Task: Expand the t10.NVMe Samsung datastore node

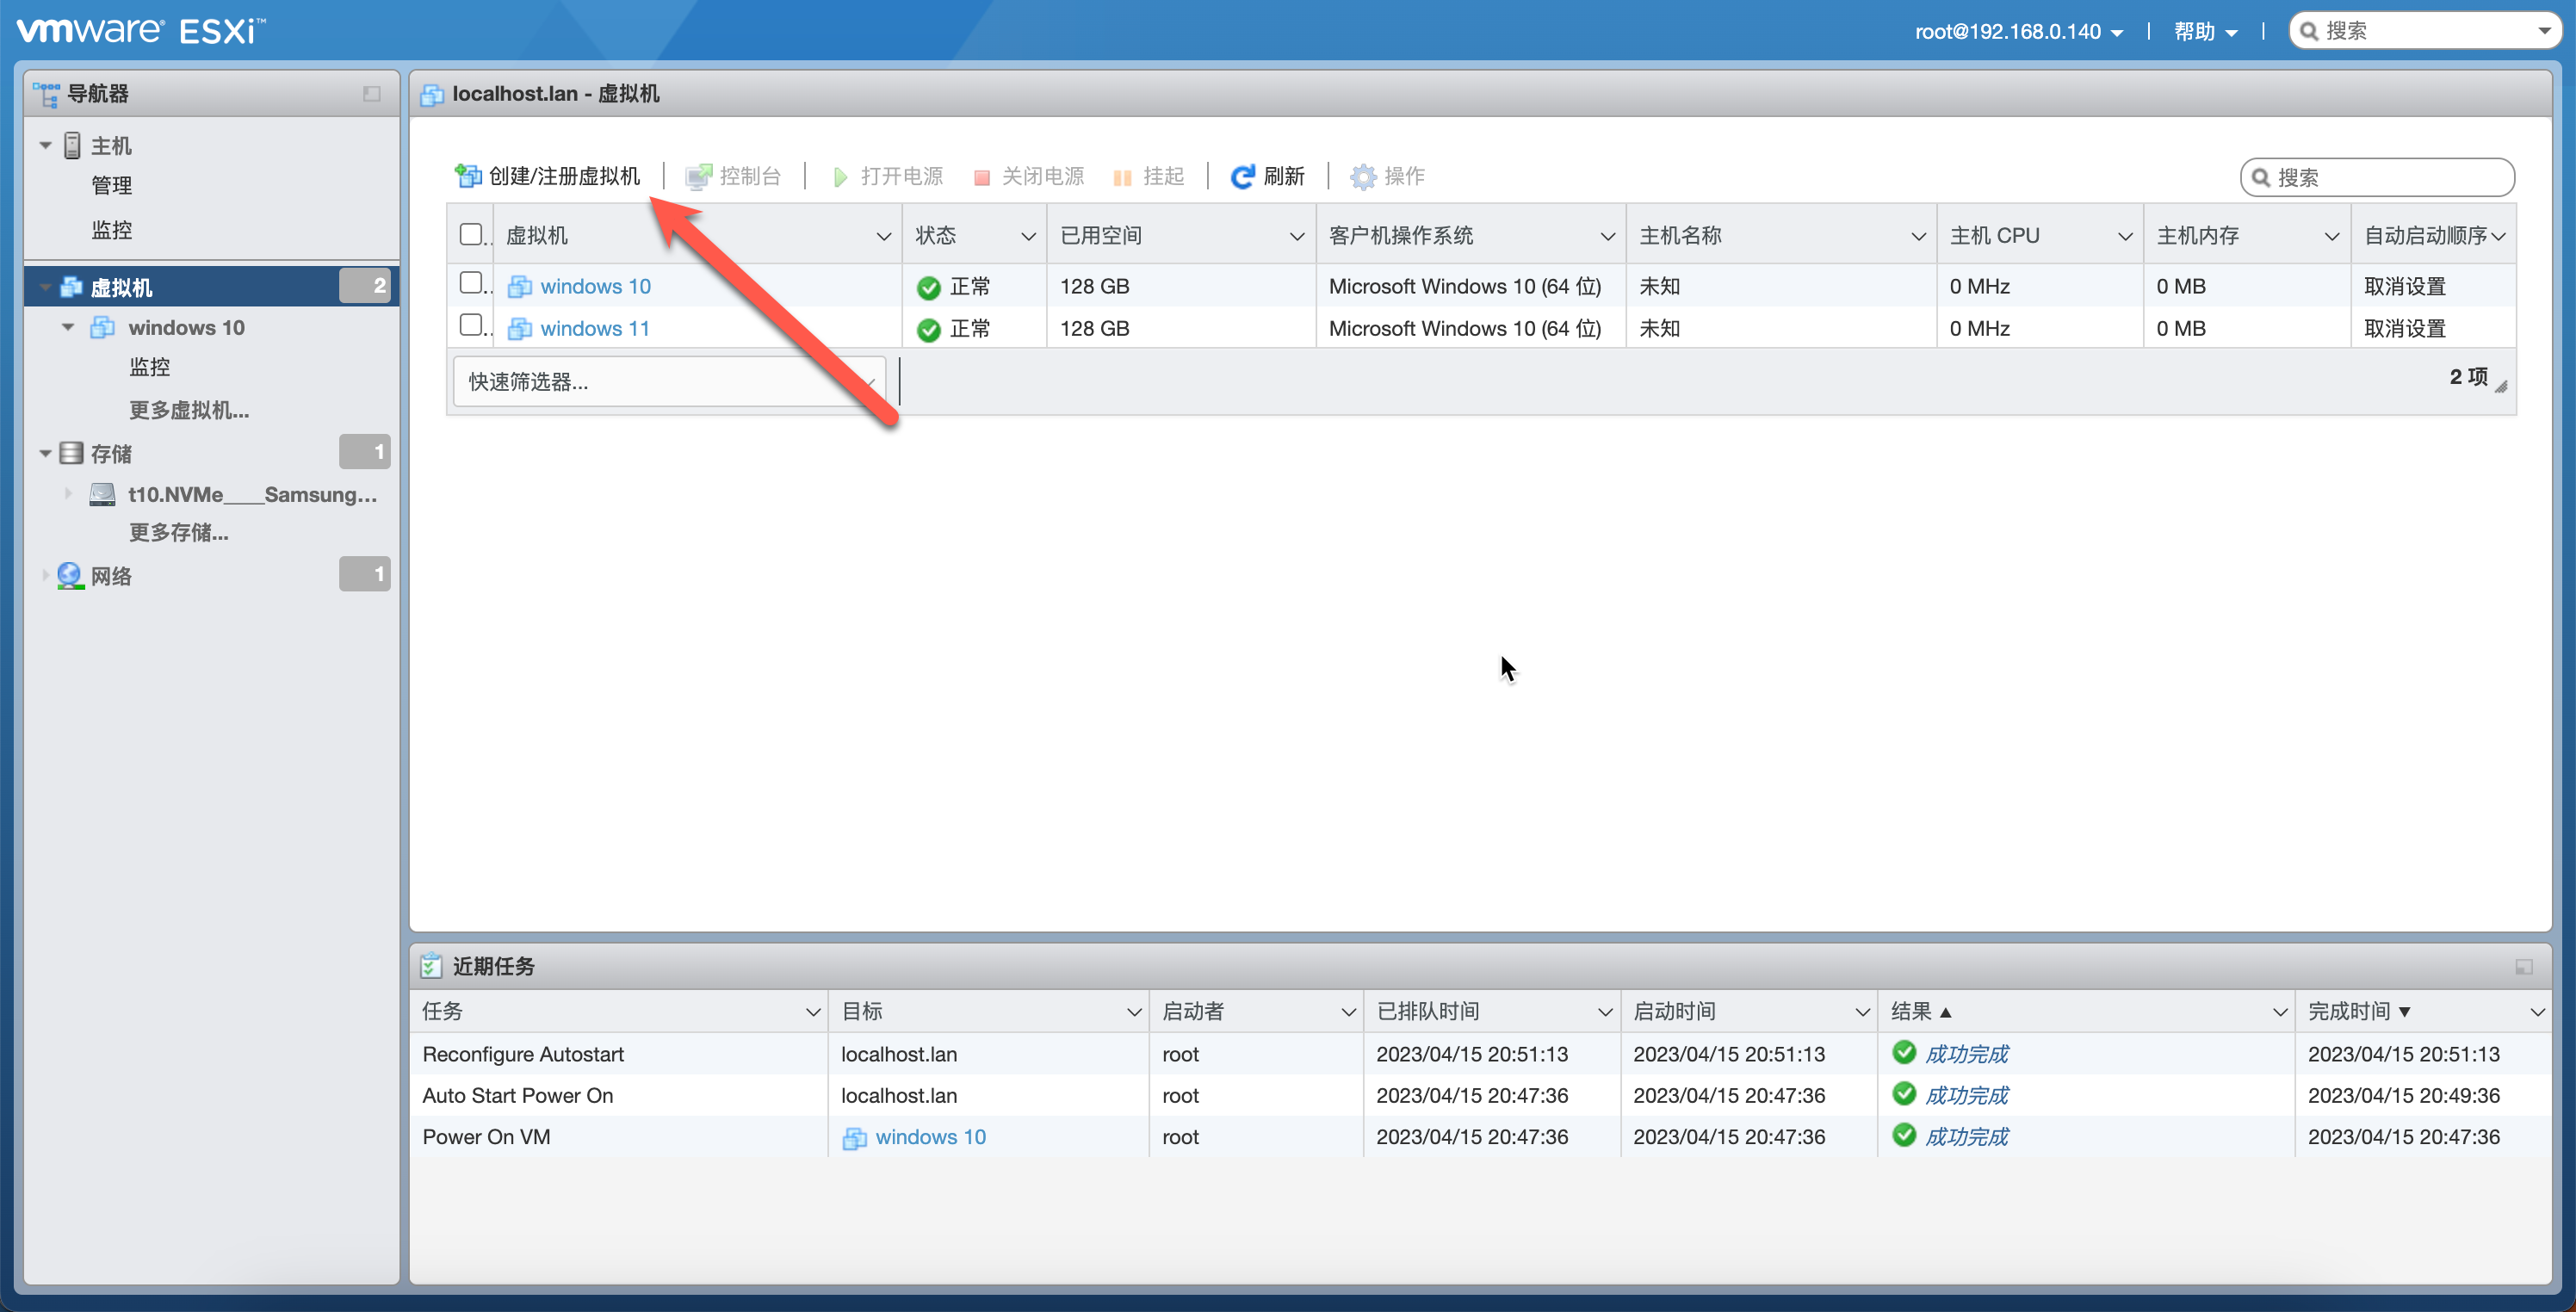Action: [67, 493]
